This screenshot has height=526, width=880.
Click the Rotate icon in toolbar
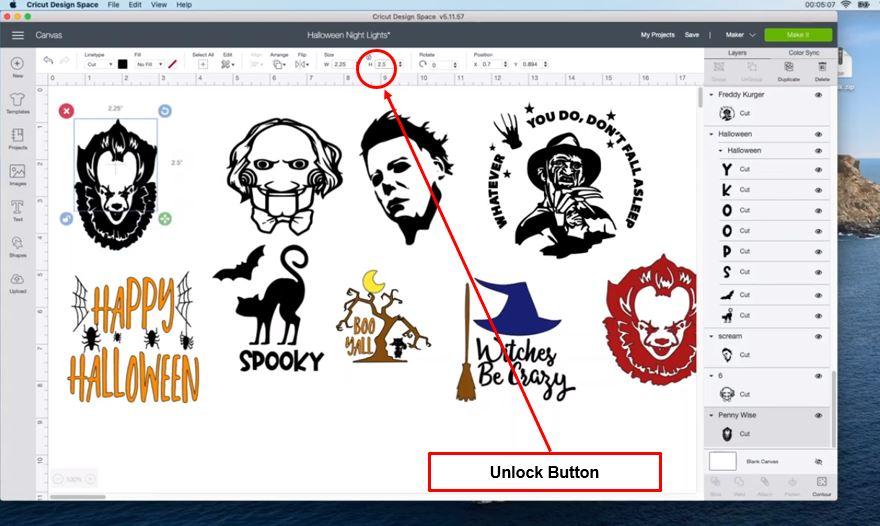coord(423,64)
